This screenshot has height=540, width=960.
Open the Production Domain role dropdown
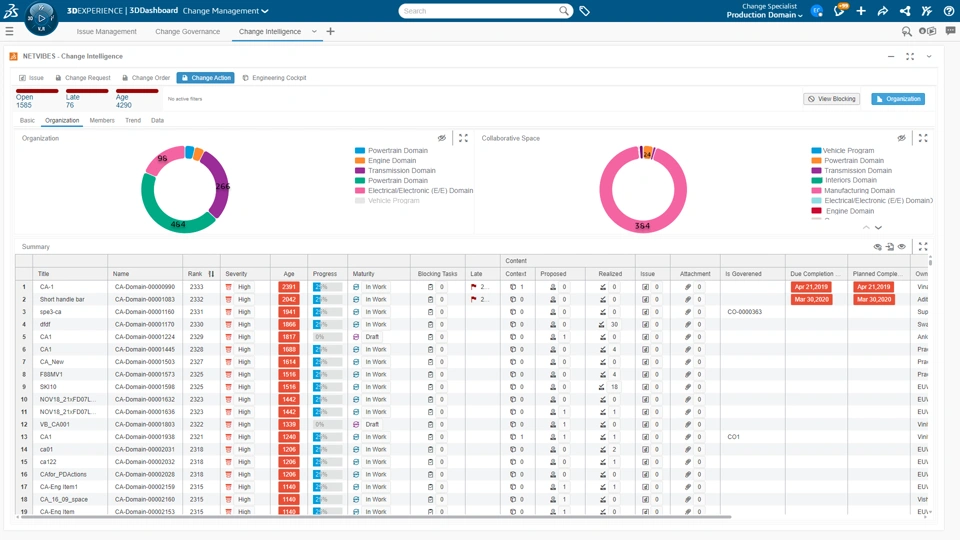764,15
